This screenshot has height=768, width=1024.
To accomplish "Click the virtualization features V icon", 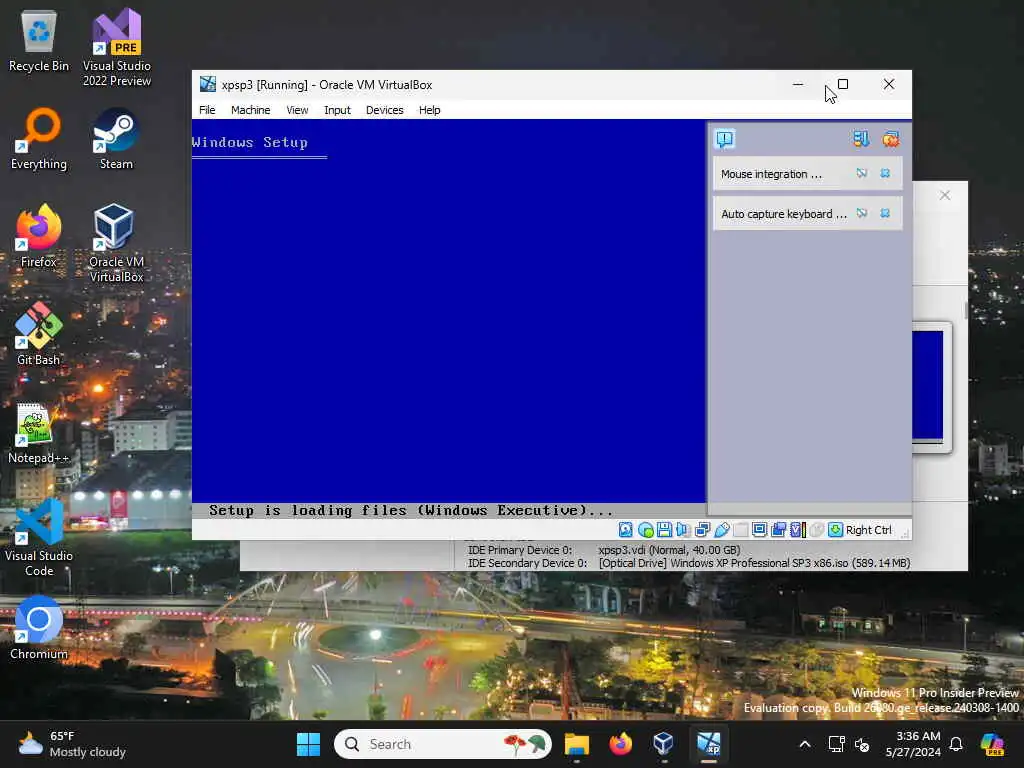I will point(797,530).
